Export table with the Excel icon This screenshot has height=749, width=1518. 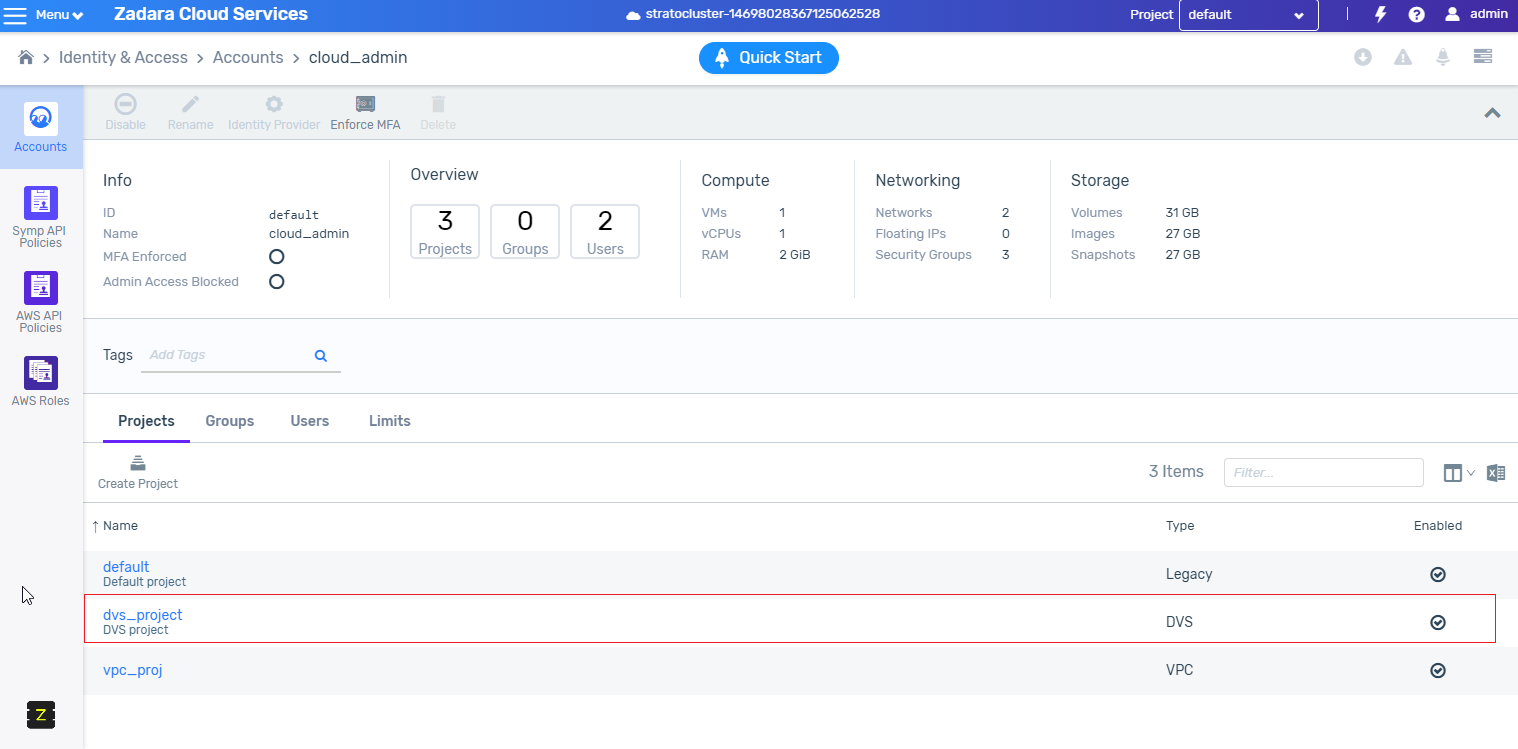(1496, 473)
